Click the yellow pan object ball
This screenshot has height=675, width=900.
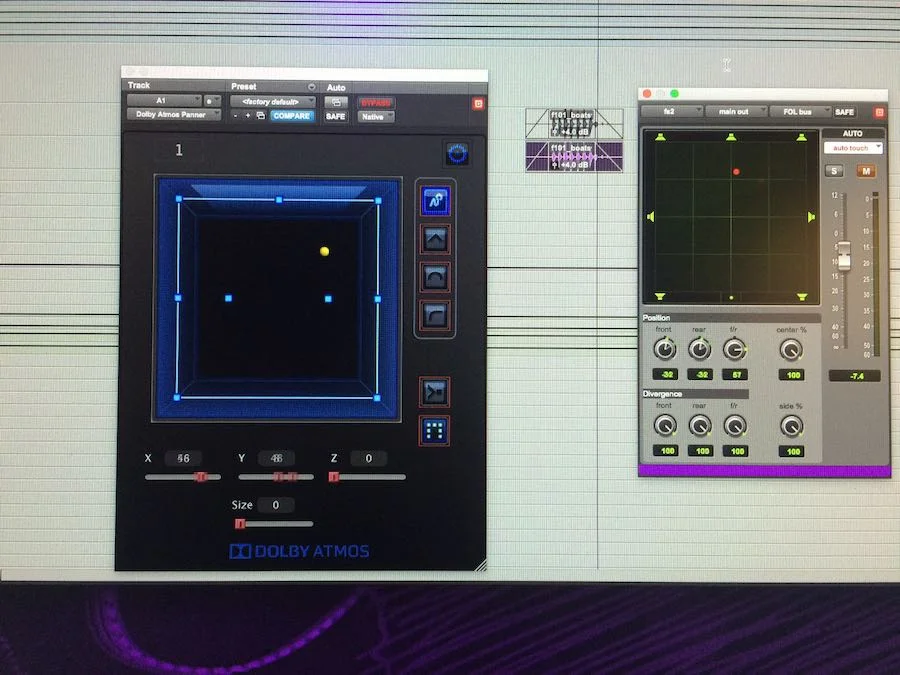click(324, 251)
